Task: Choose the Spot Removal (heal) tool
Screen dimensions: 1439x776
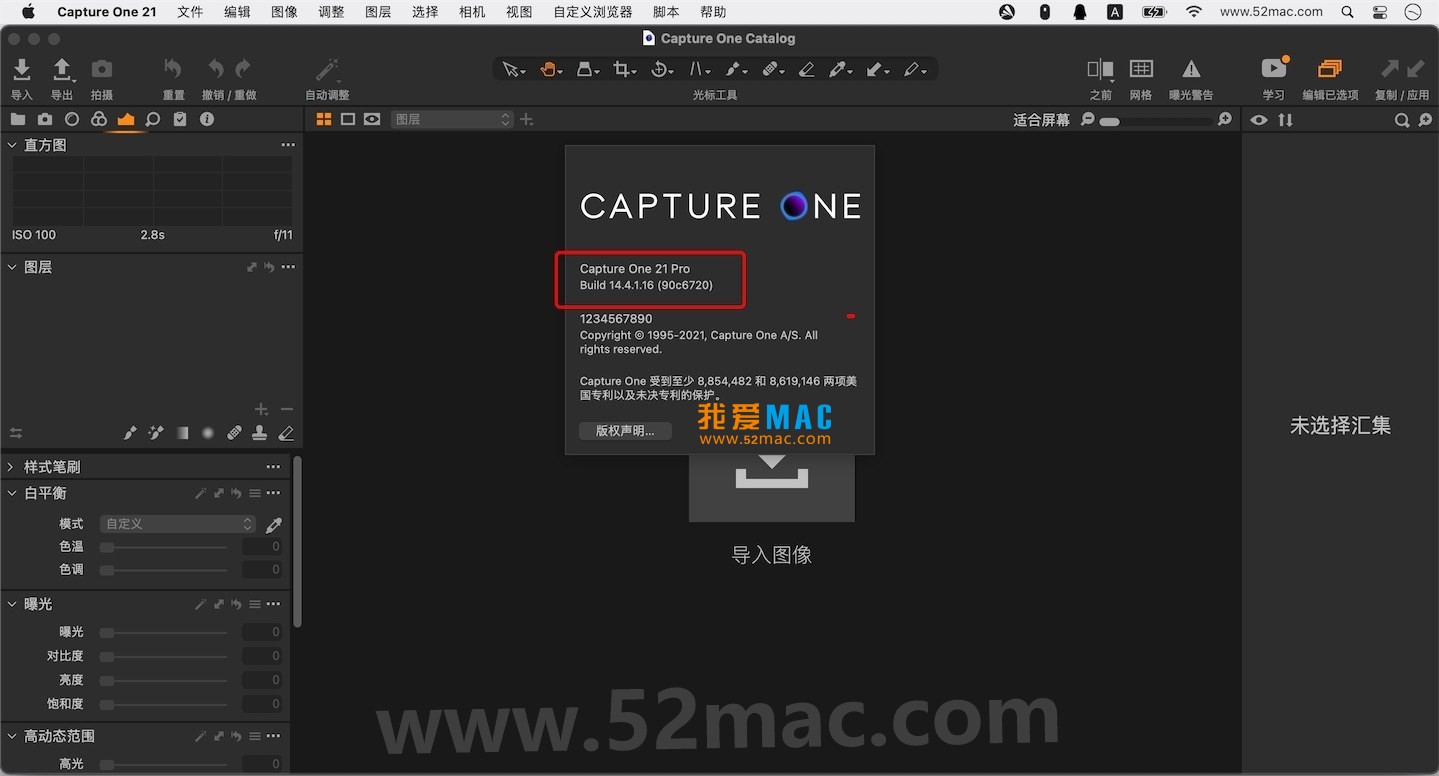Action: point(768,69)
